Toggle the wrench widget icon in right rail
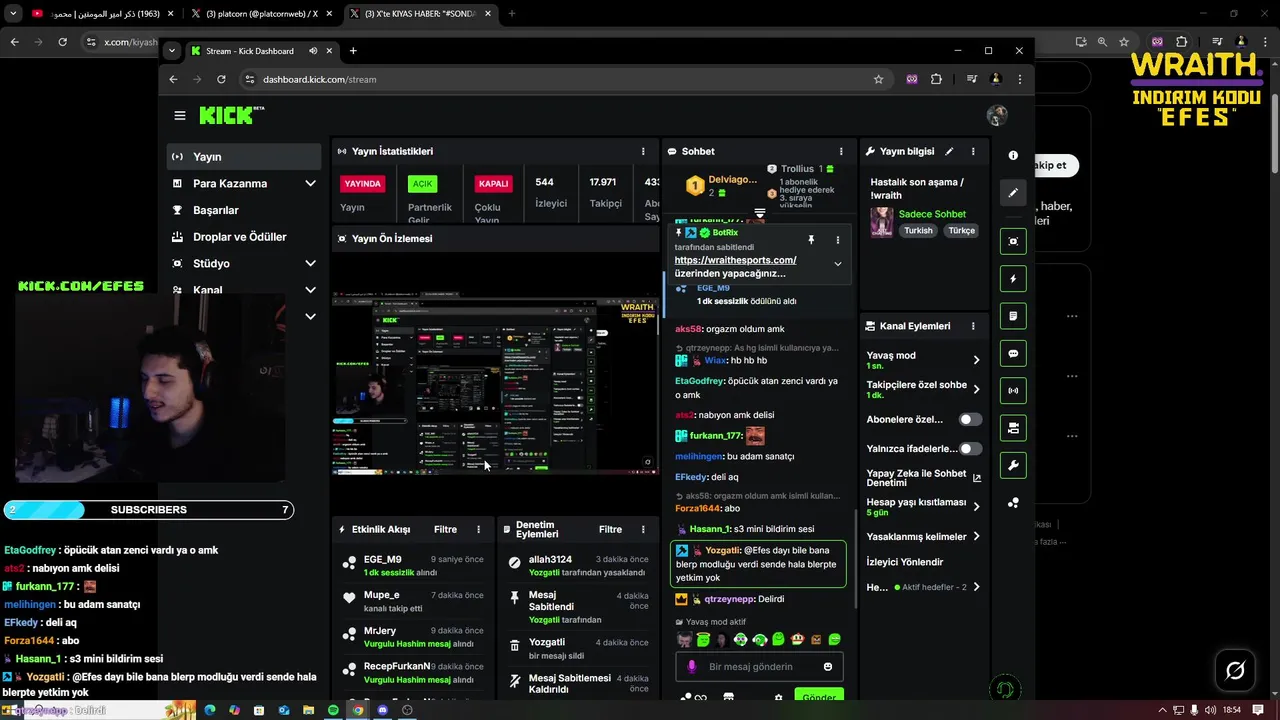 point(1013,465)
